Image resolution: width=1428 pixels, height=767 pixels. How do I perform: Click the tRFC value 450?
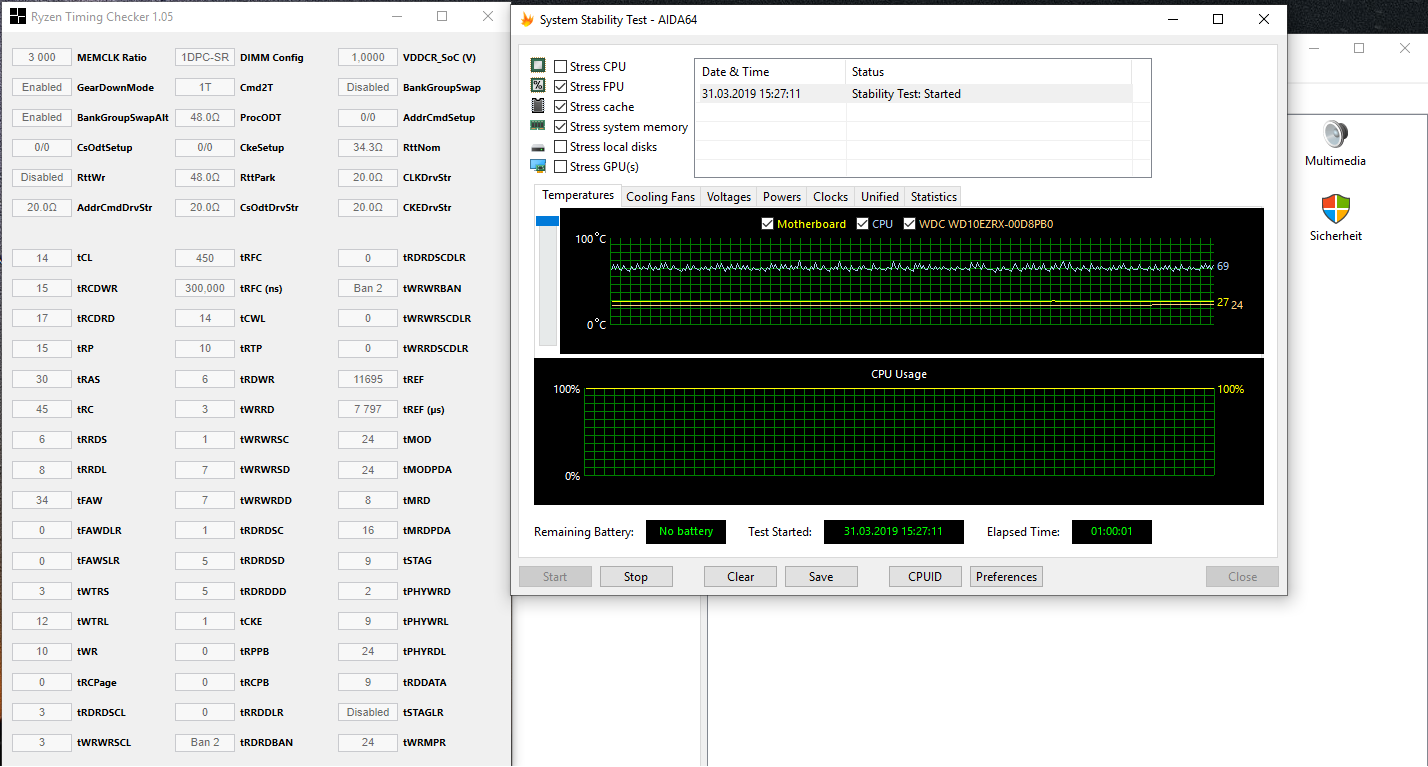[x=205, y=258]
